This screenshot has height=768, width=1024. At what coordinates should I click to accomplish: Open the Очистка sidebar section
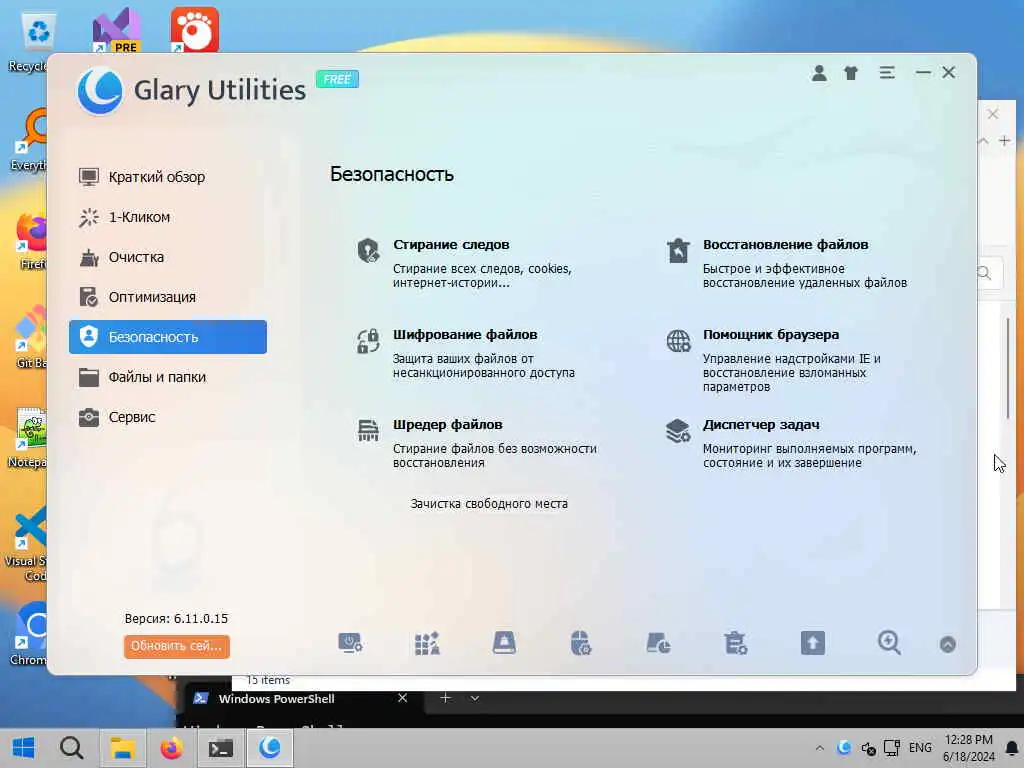tap(168, 257)
